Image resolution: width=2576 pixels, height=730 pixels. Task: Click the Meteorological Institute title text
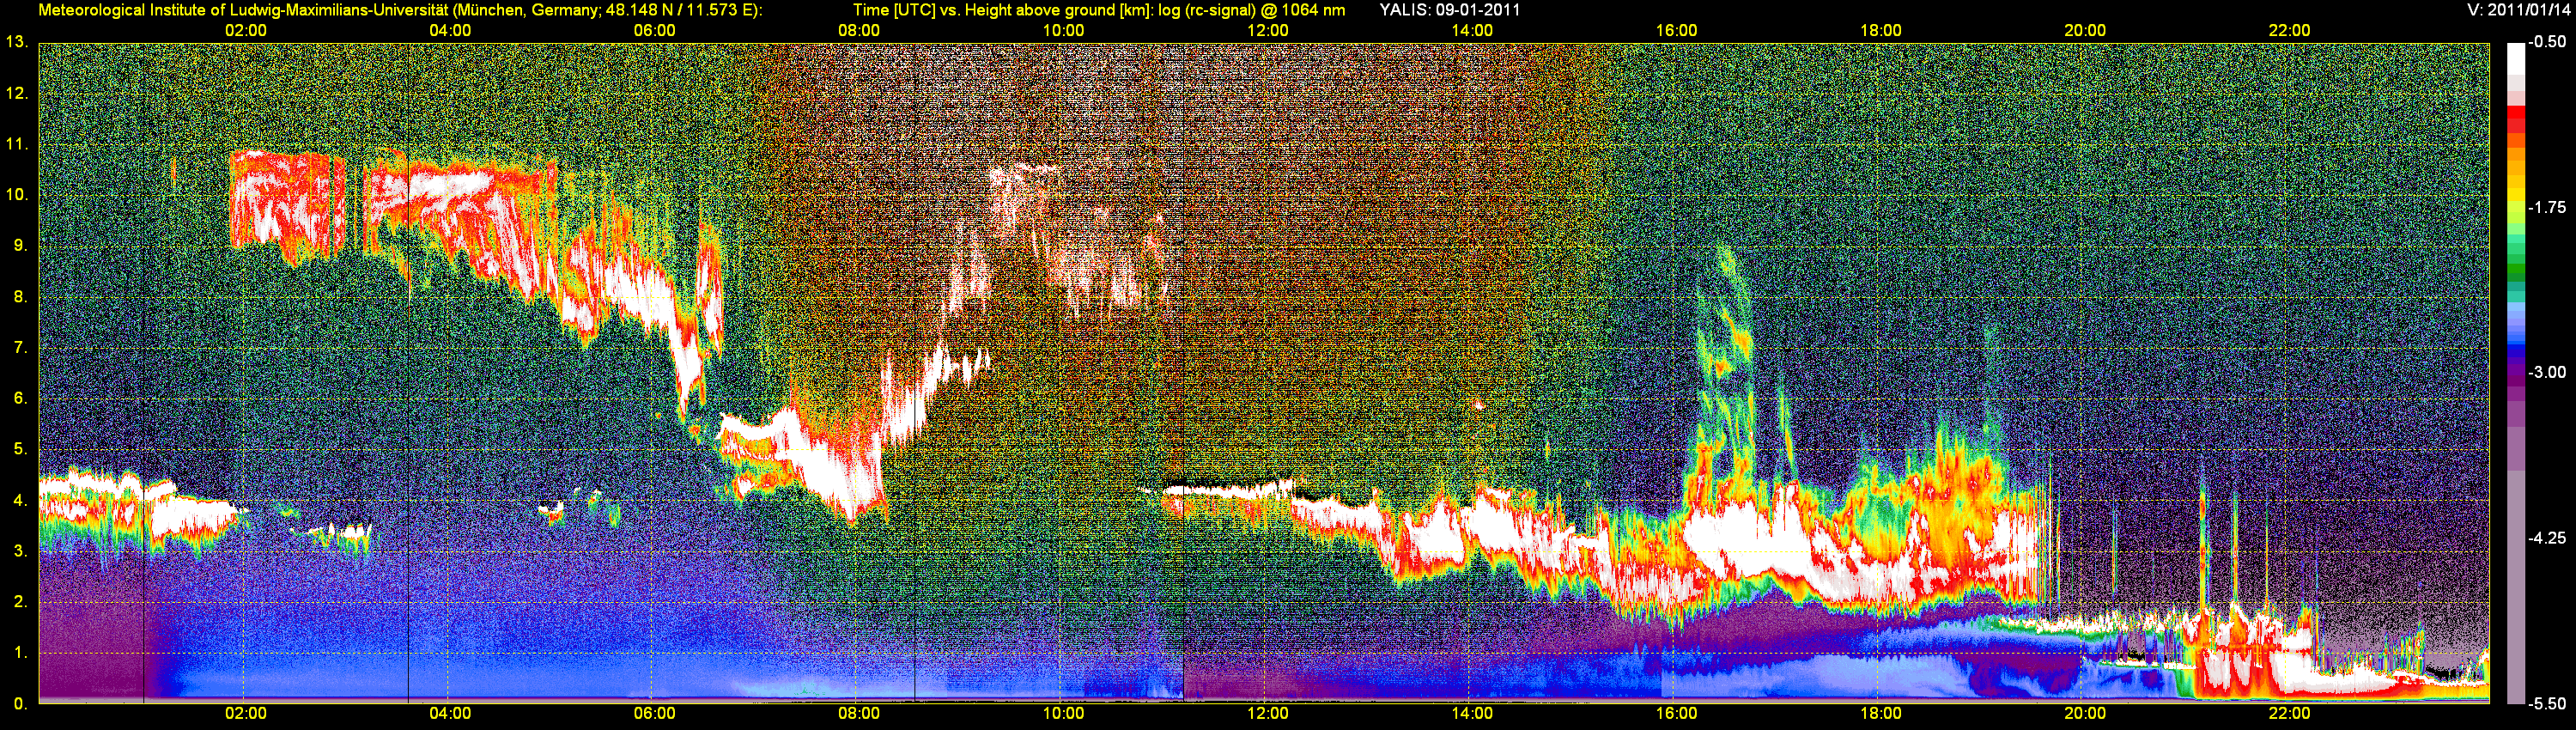pos(400,10)
